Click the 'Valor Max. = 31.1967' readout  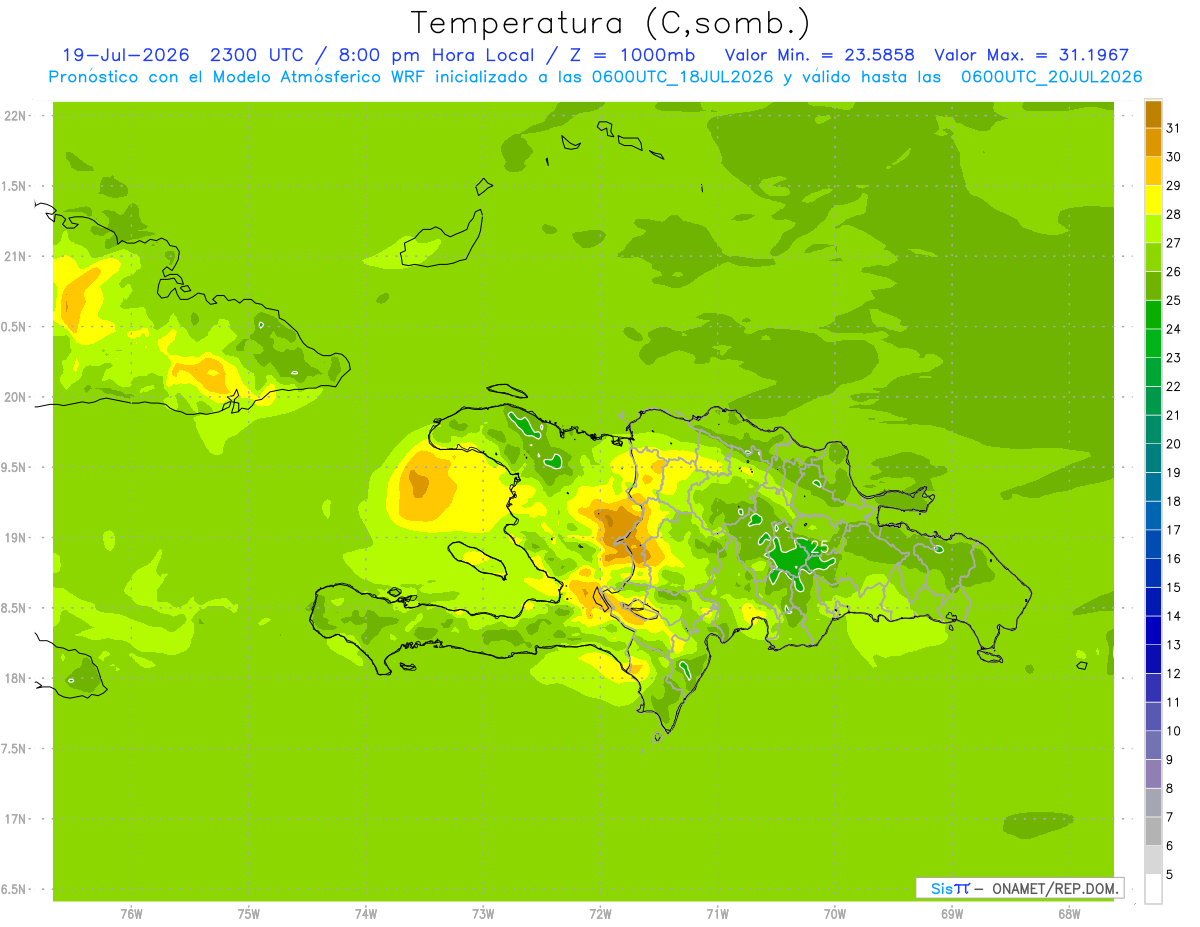coord(1031,55)
